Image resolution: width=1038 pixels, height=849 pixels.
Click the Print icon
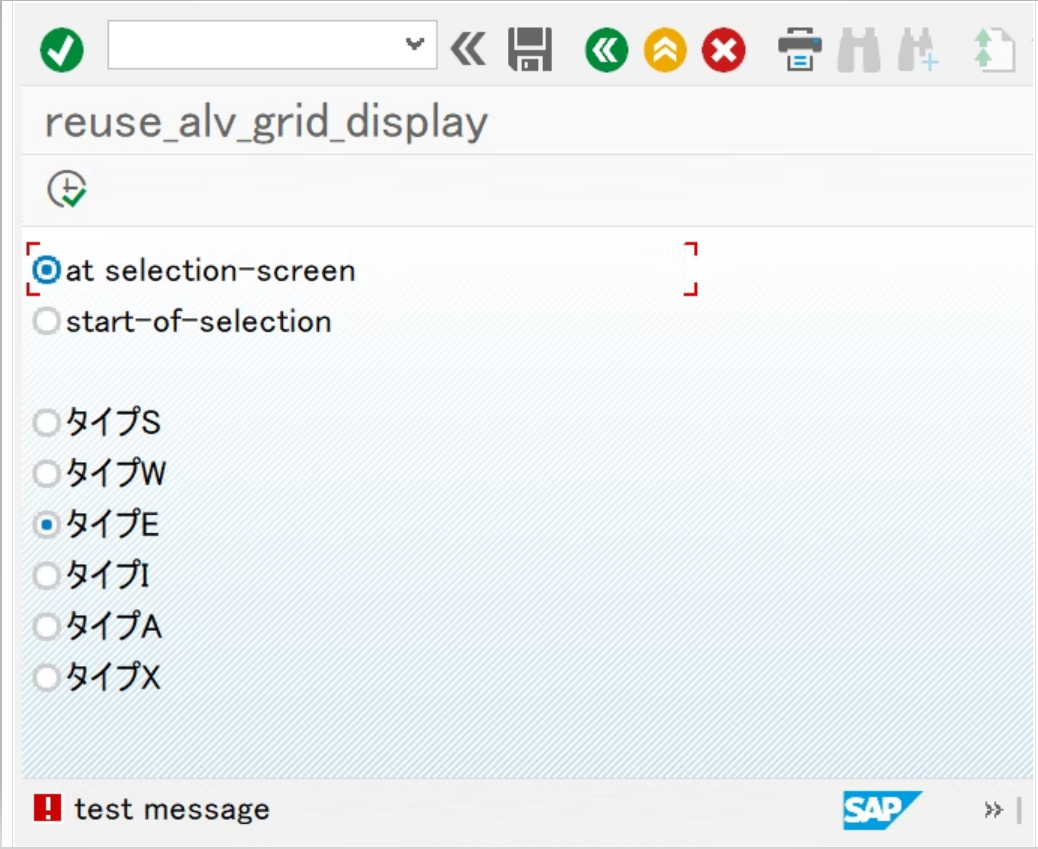[800, 50]
